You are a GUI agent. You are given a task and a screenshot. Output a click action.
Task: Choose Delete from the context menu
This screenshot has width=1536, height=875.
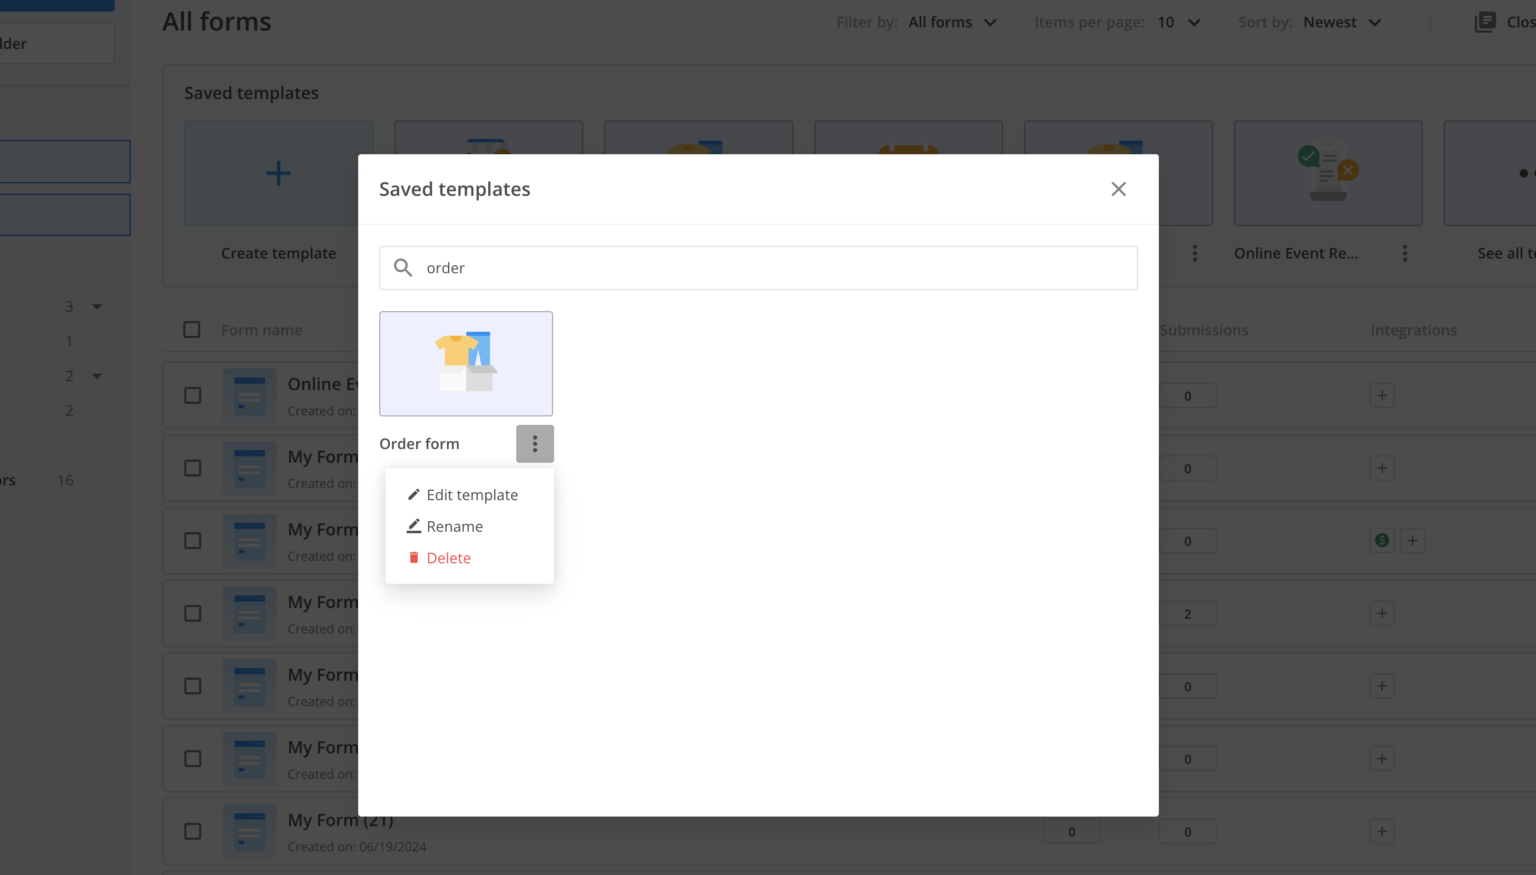coord(439,558)
